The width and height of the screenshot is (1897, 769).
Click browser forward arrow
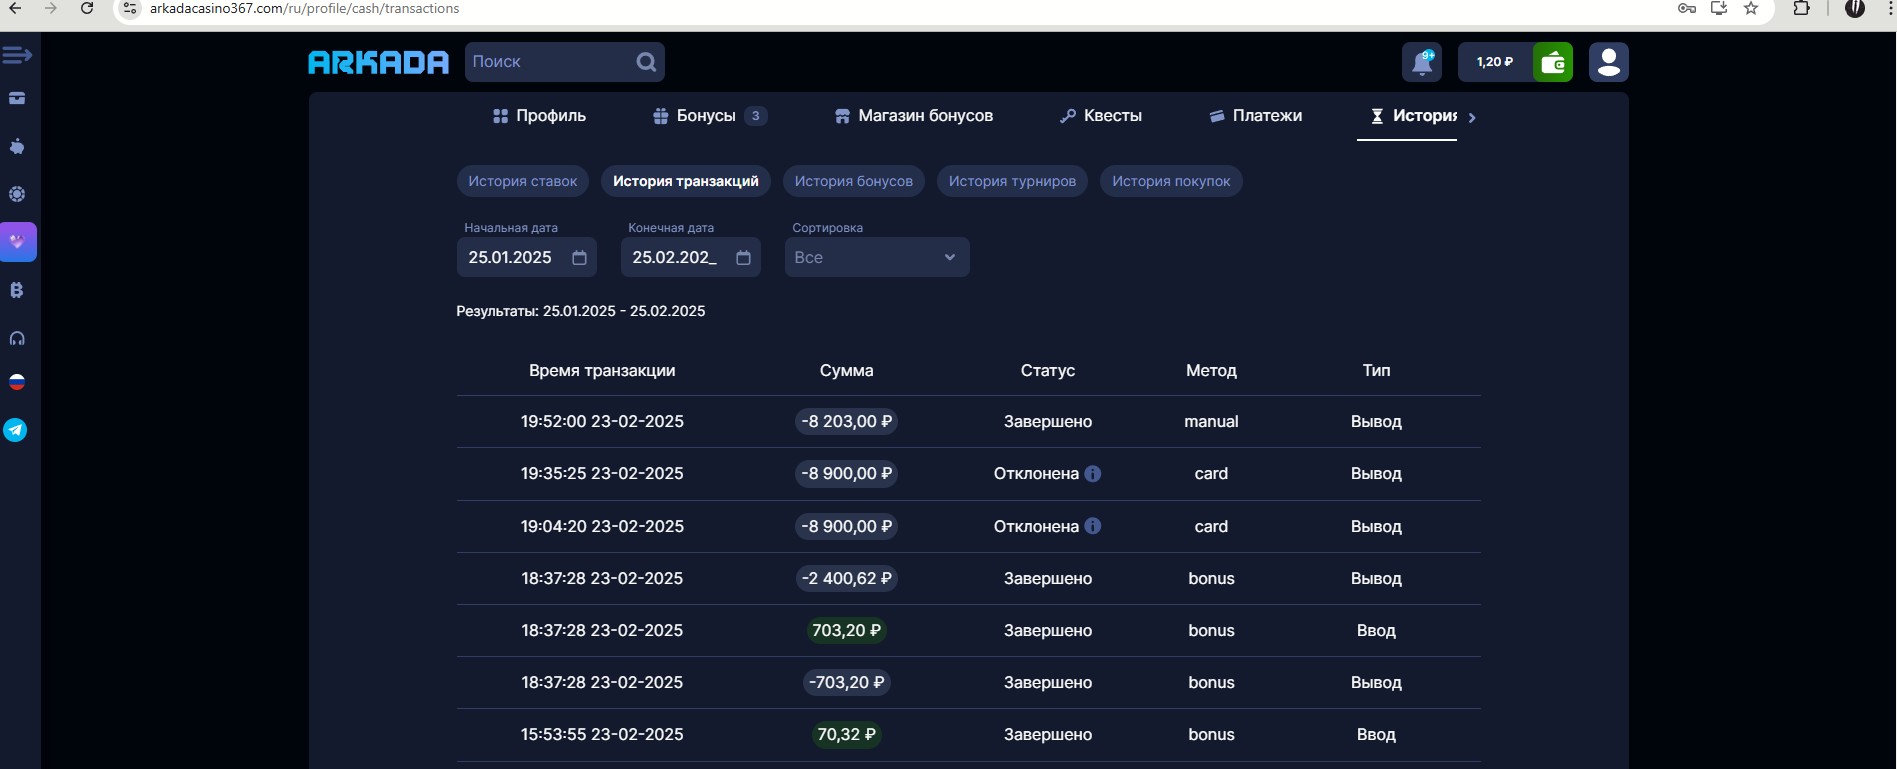point(51,8)
